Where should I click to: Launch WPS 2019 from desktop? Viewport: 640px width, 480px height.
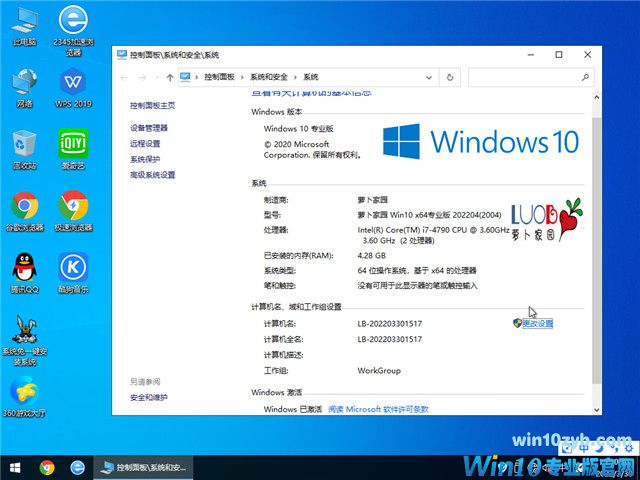click(73, 87)
